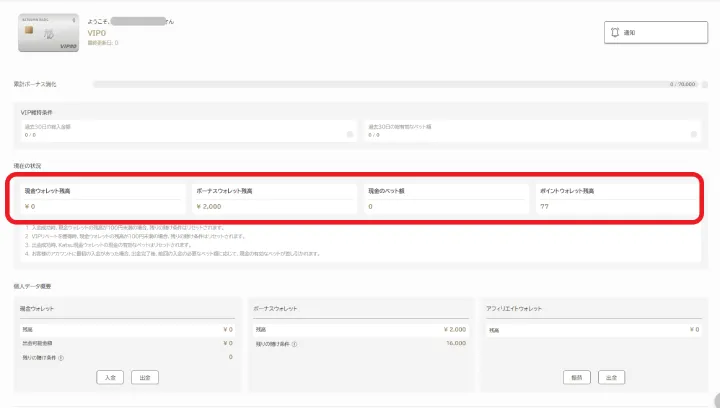Click the gold VIP0 rank text
The image size is (720, 408).
tap(96, 33)
